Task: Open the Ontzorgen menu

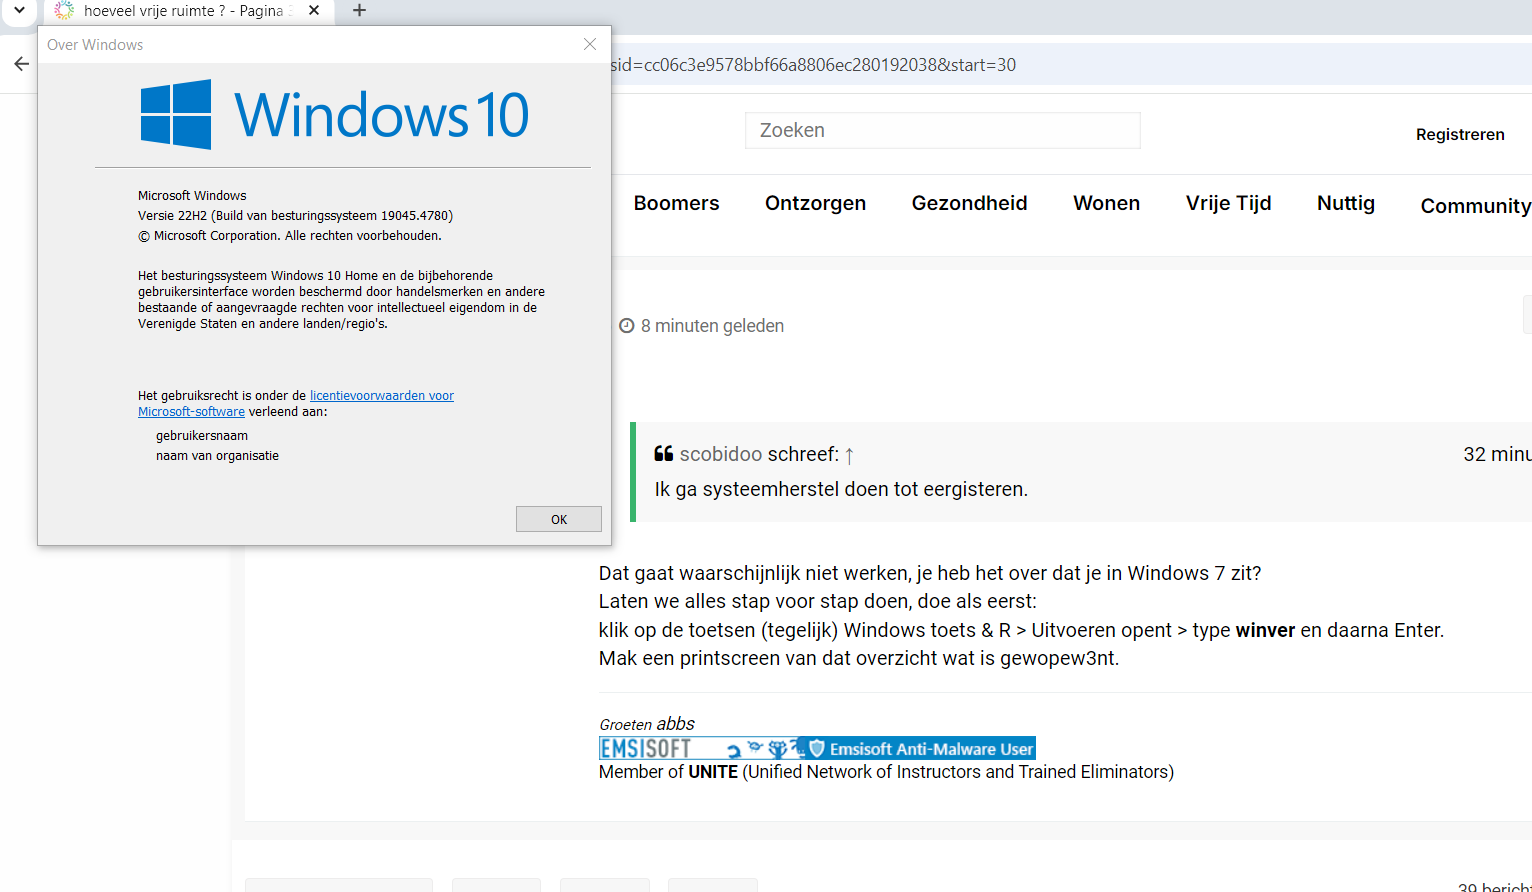Action: pos(815,203)
